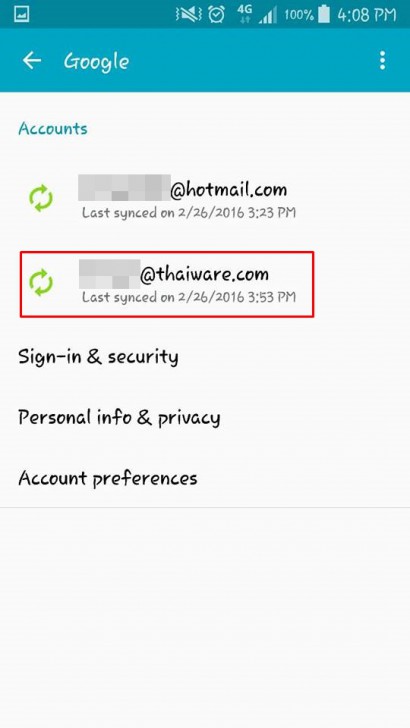
Task: Tap the signal strength bars icon
Action: point(268,16)
